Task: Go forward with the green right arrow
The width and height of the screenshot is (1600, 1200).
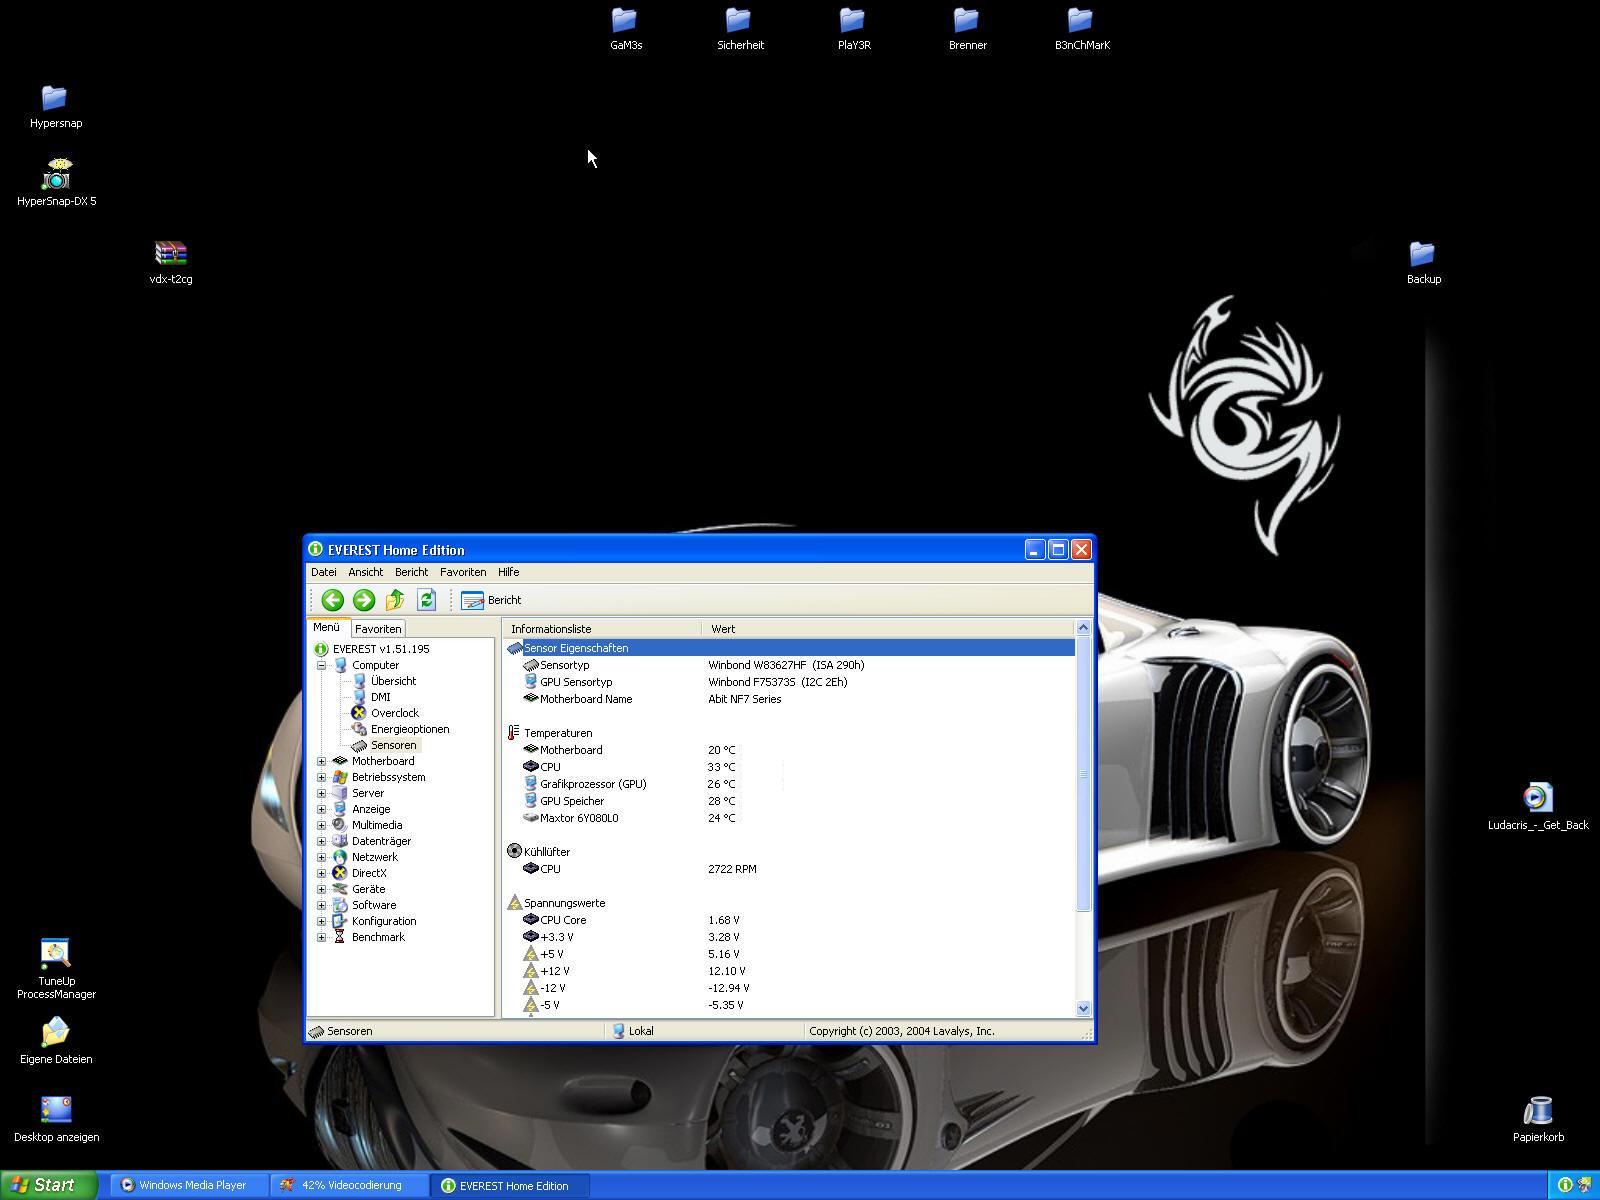Action: tap(364, 600)
